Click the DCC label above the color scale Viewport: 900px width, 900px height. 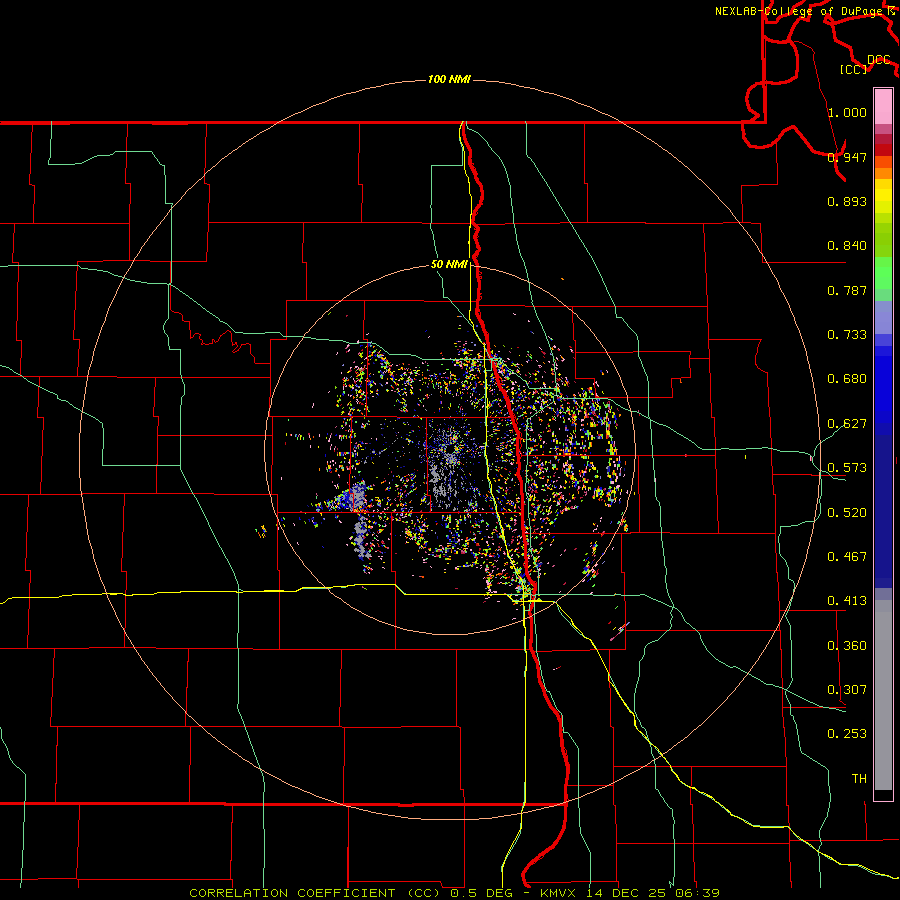tap(879, 60)
